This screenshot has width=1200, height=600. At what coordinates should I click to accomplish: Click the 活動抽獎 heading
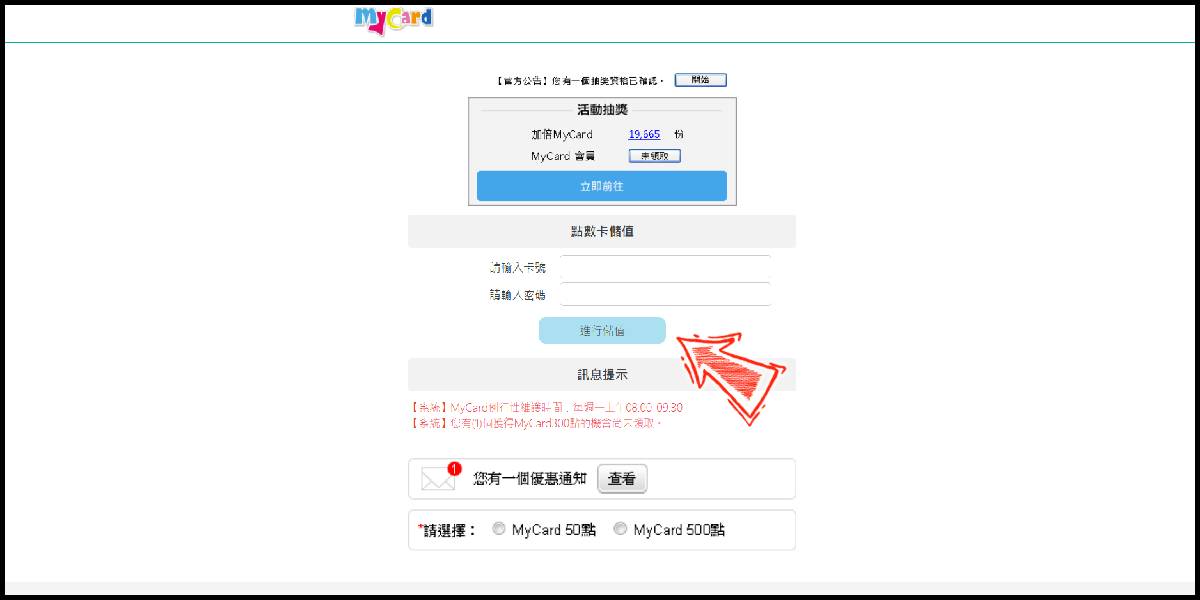click(x=602, y=110)
